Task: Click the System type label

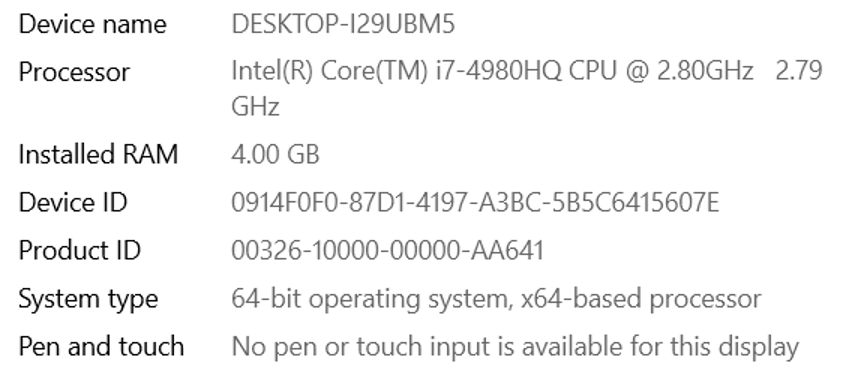Action: pyautogui.click(x=88, y=299)
